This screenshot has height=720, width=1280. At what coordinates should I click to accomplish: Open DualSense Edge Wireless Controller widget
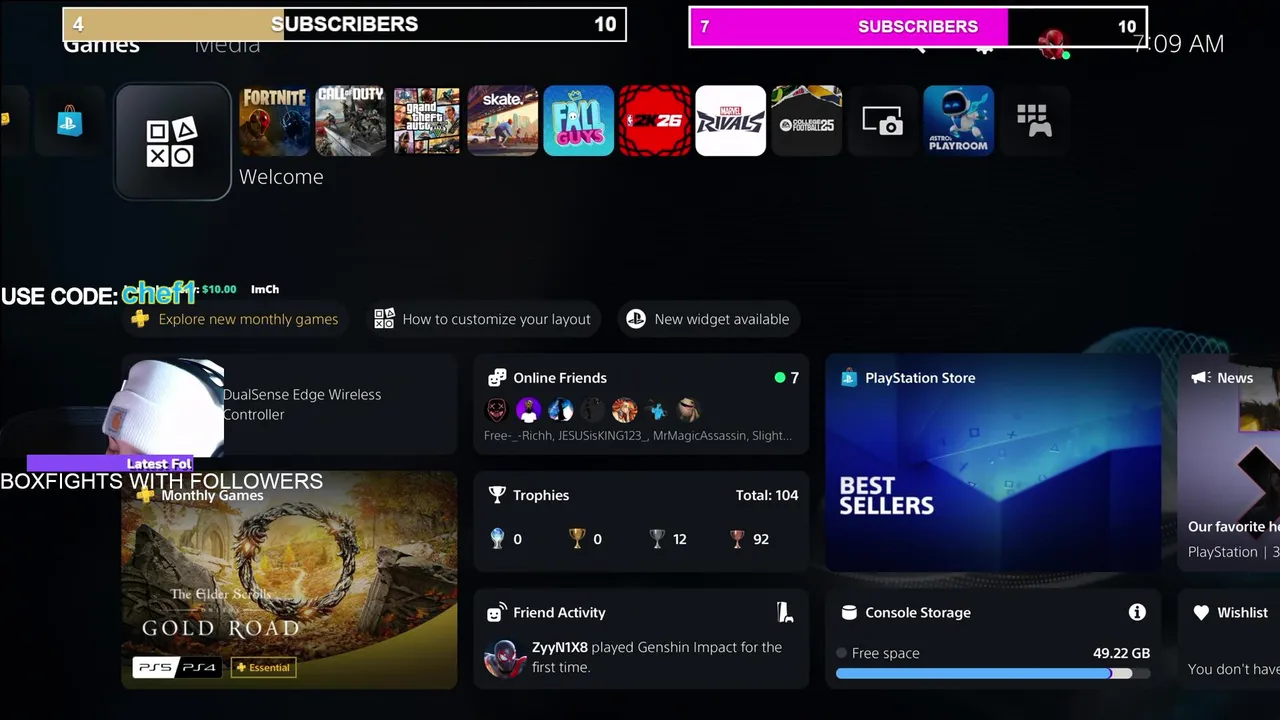point(289,404)
